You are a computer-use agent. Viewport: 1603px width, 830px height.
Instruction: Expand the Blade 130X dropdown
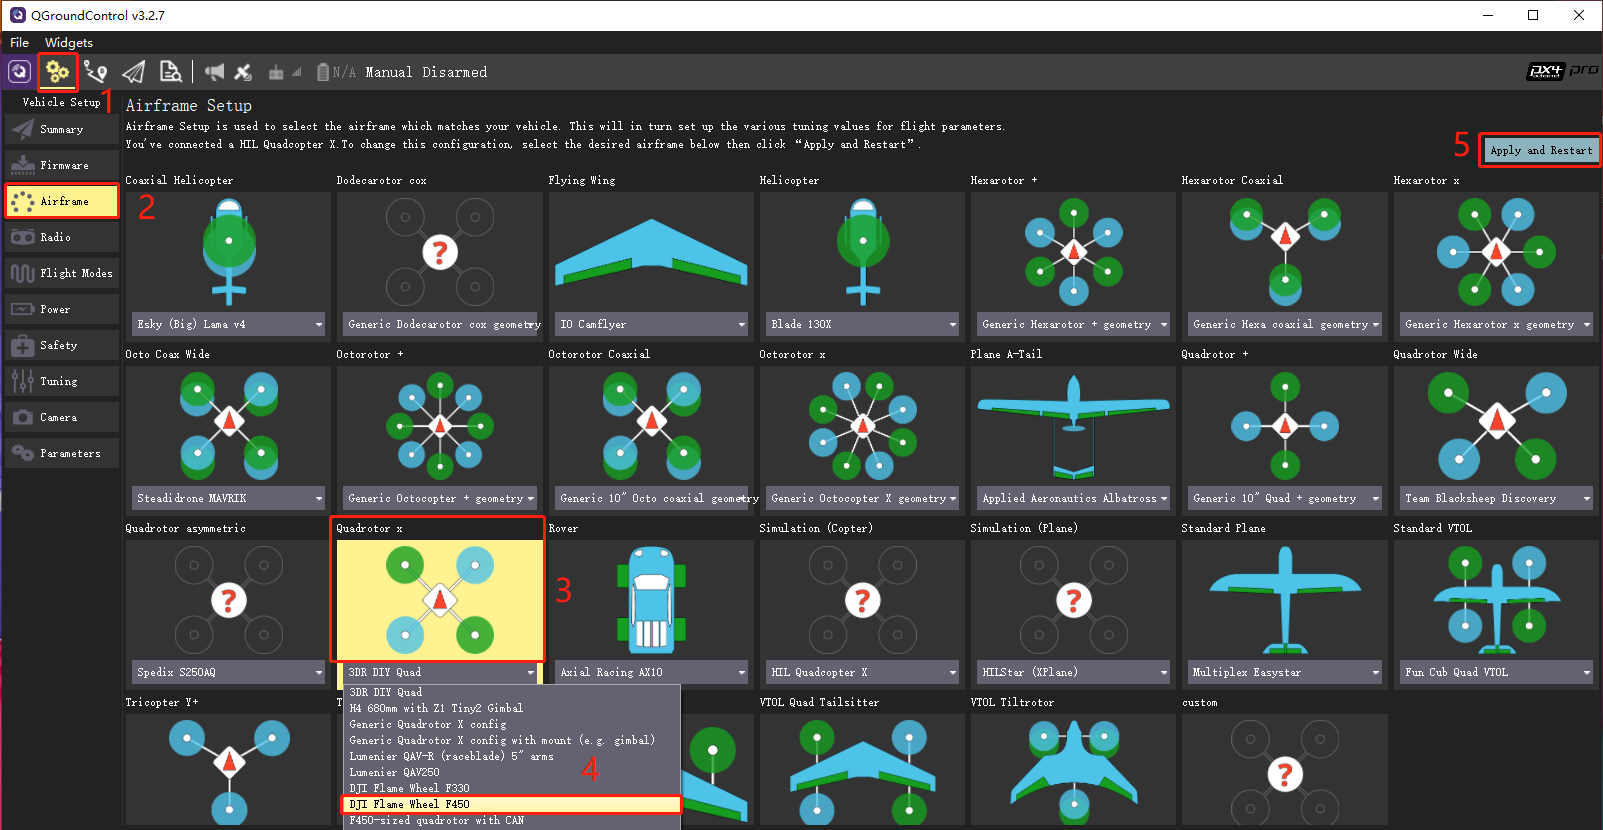[863, 324]
